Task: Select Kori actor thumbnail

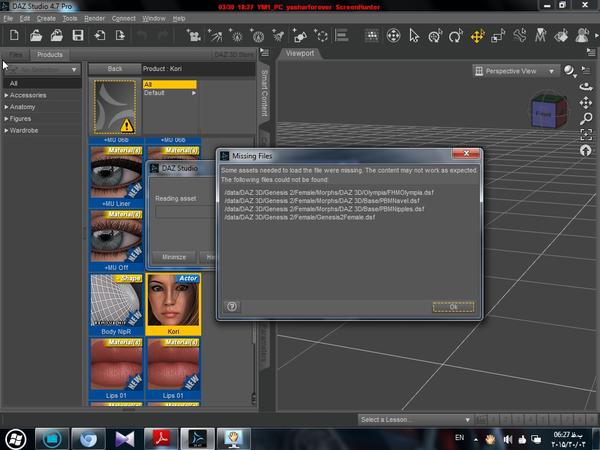Action: coord(173,304)
